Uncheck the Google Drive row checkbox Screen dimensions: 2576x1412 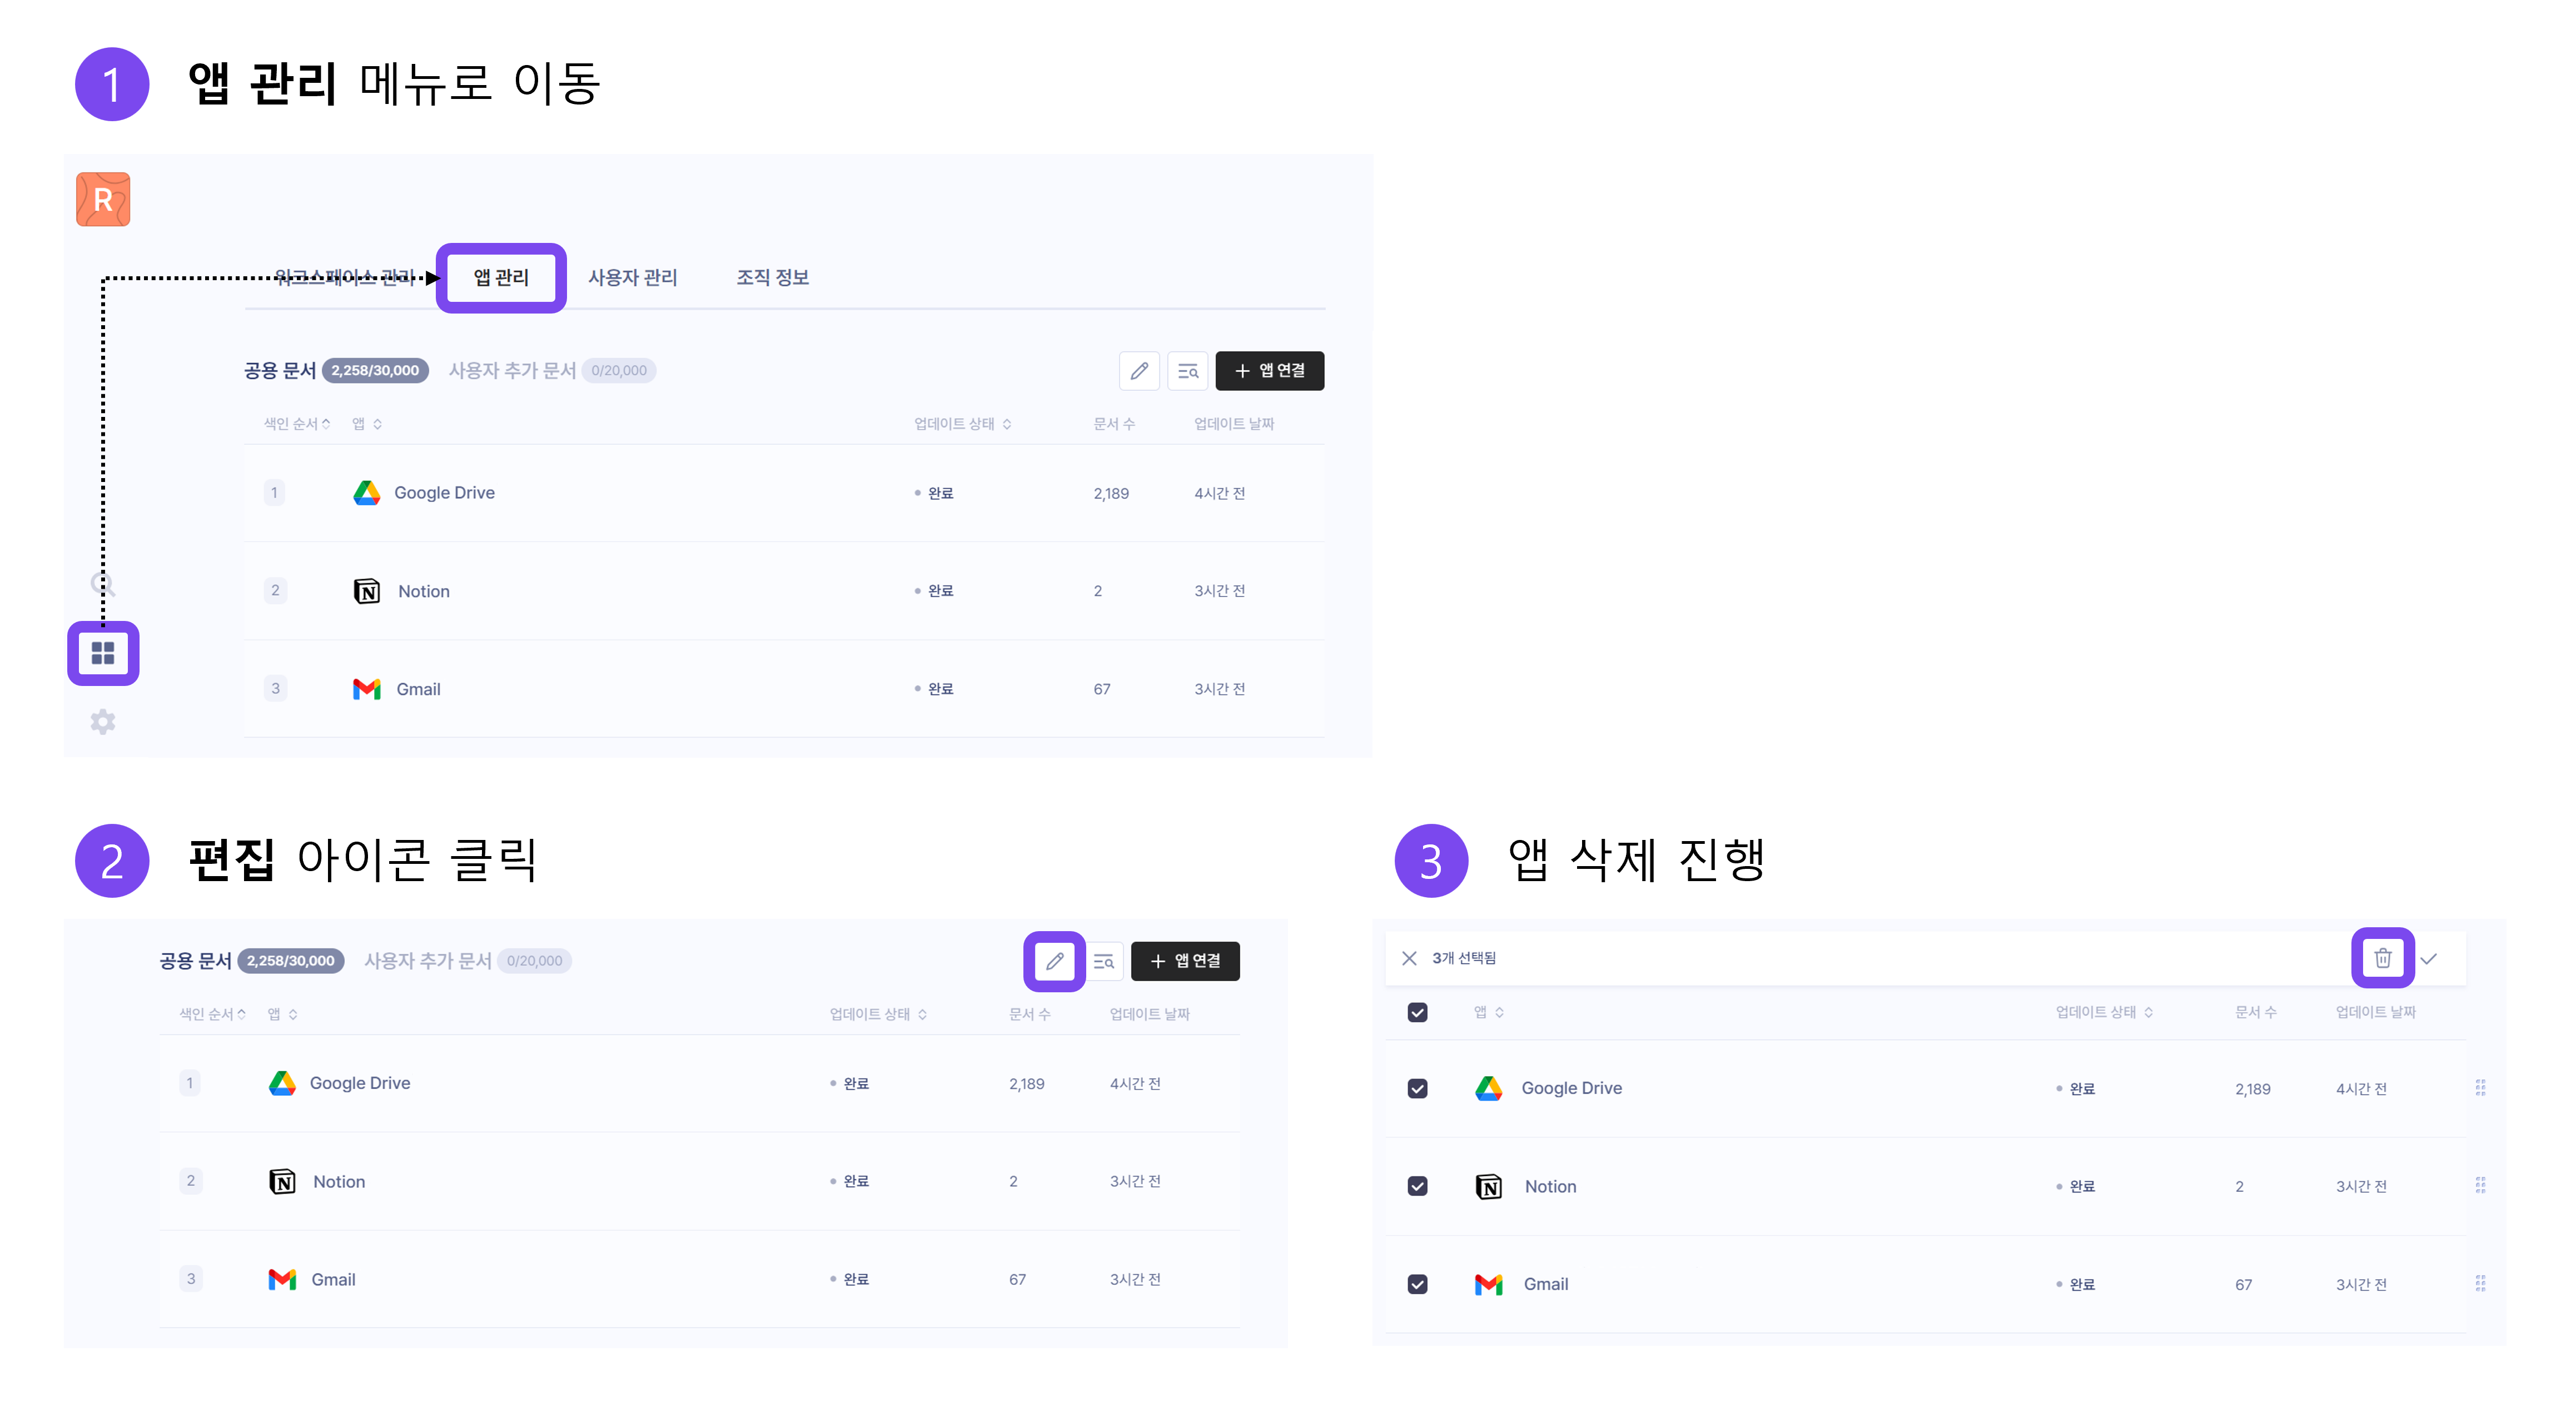tap(1417, 1088)
